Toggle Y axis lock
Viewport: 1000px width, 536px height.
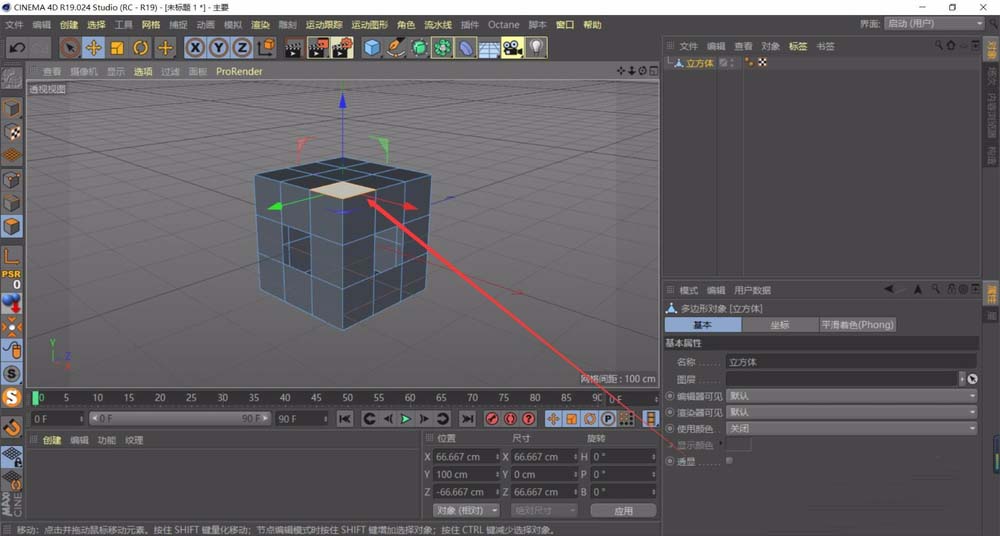219,48
